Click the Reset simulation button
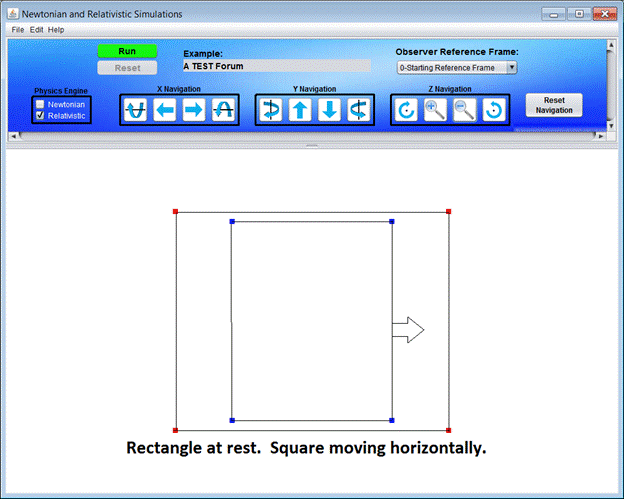Image resolution: width=624 pixels, height=499 pixels. 127,68
